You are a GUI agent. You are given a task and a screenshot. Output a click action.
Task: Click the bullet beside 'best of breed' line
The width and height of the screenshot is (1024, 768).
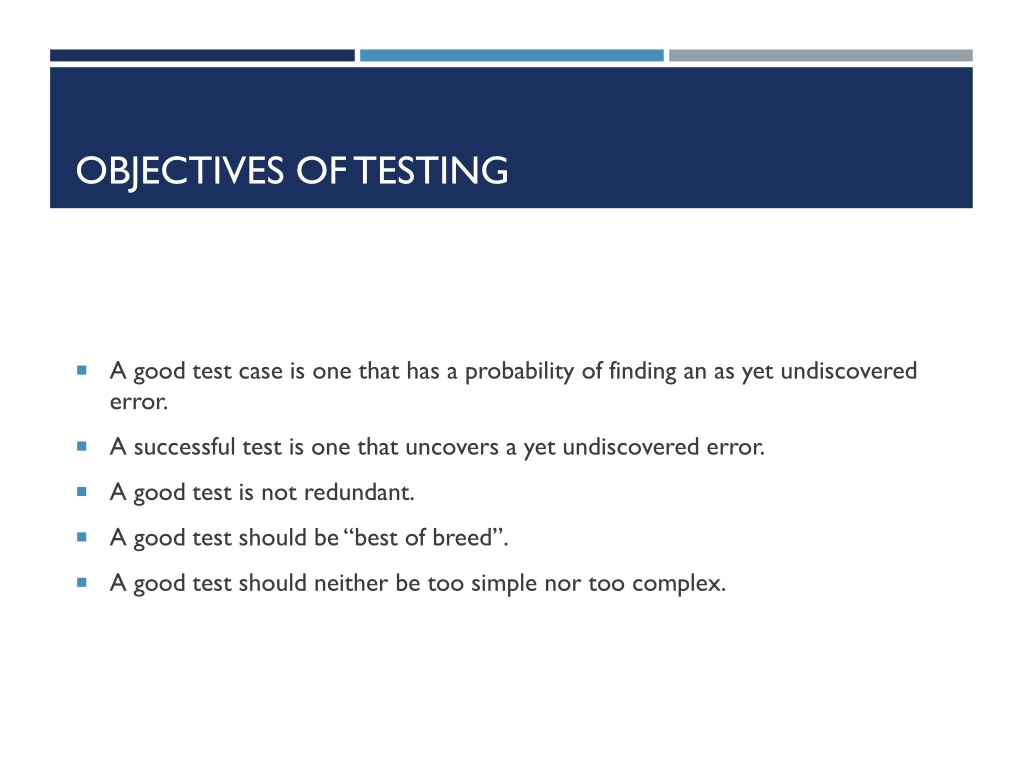[82, 537]
